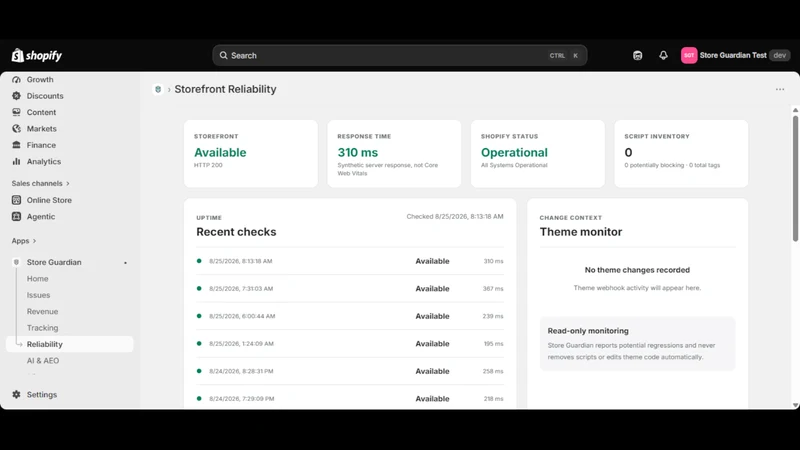Image resolution: width=800 pixels, height=450 pixels.
Task: Open Store Guardian app entry
Action: (x=54, y=262)
